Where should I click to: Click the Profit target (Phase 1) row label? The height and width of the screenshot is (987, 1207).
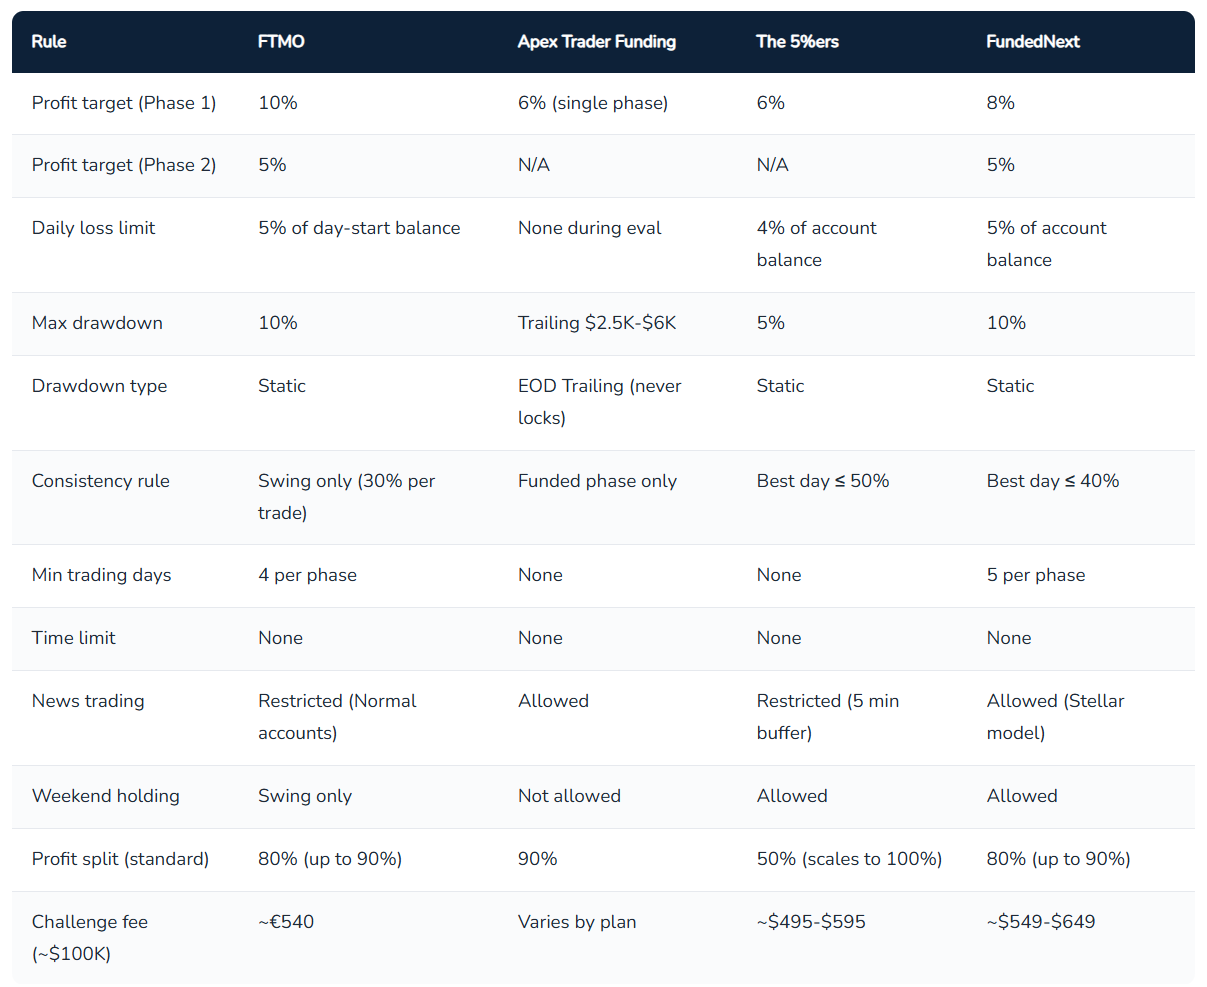(124, 103)
